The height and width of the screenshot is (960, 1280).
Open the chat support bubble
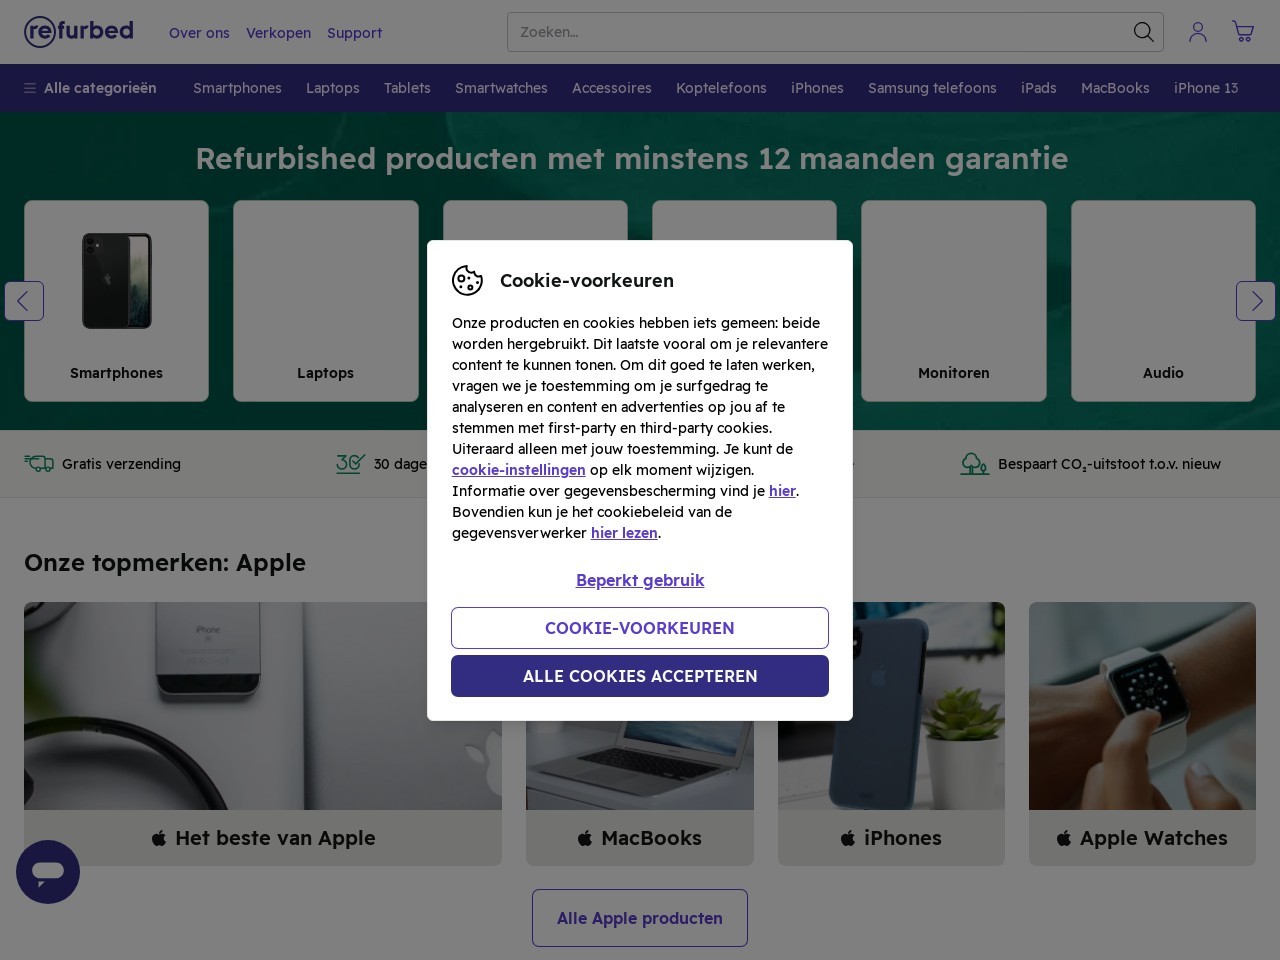pos(48,872)
